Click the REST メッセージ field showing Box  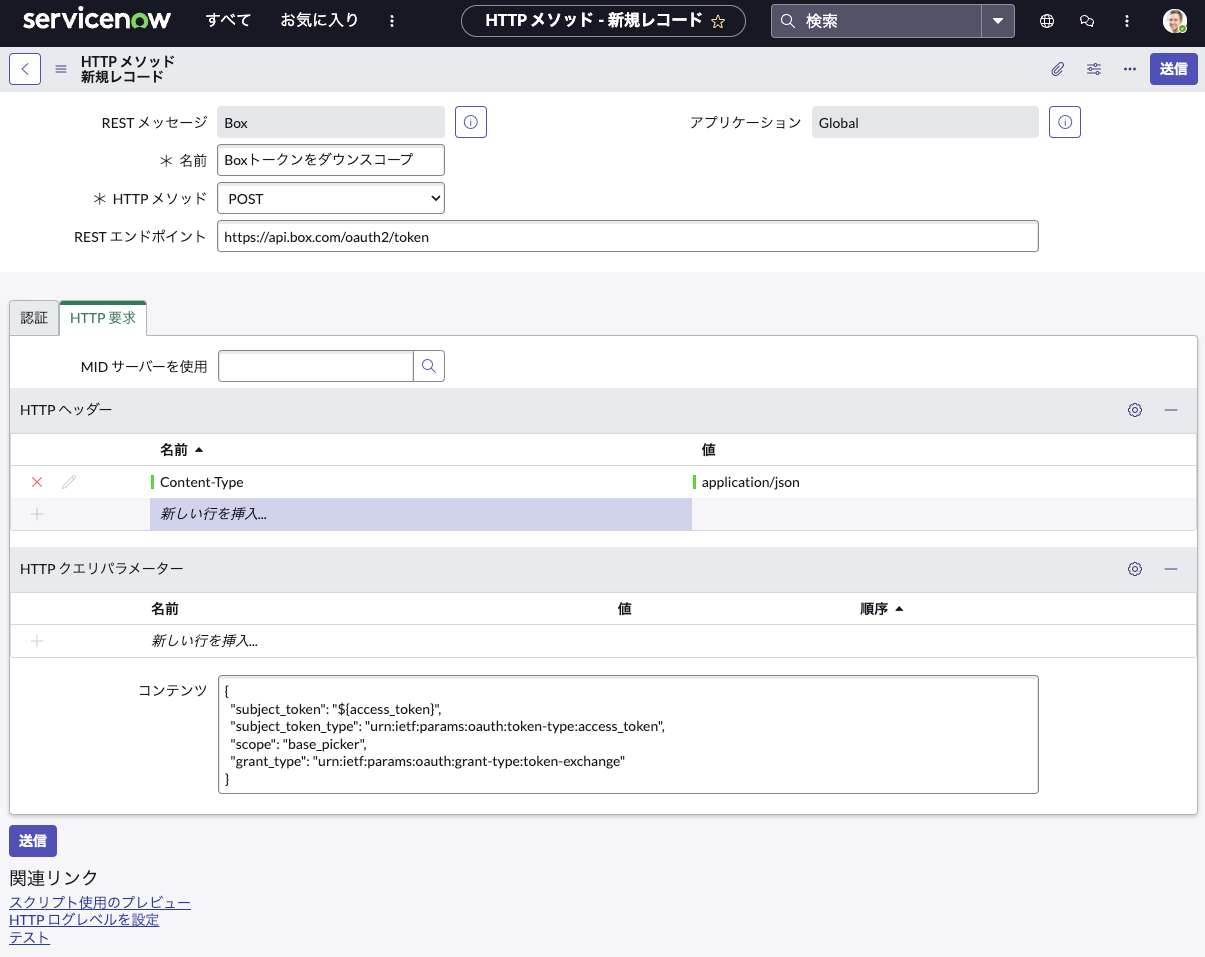pos(331,122)
